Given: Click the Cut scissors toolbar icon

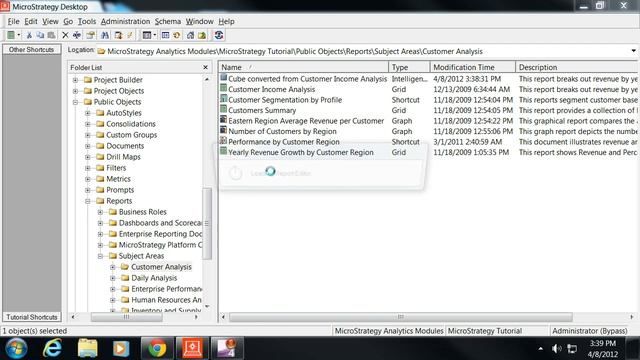Looking at the screenshot, I should (x=29, y=35).
